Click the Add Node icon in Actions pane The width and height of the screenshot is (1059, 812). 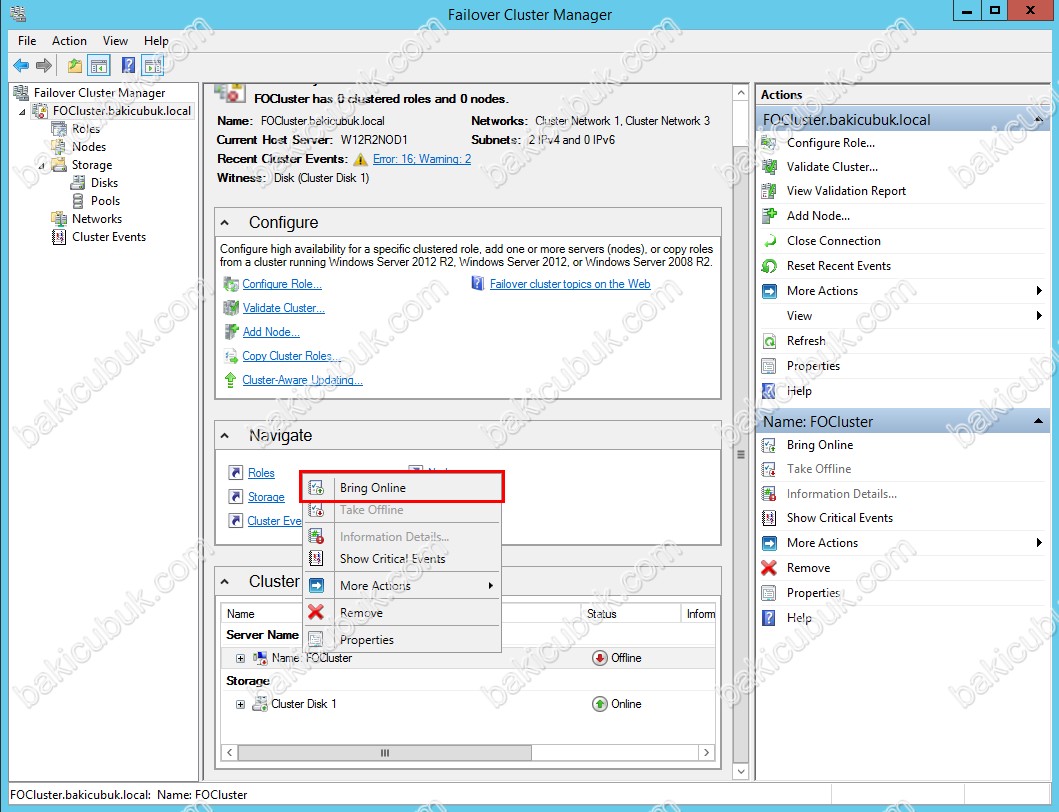tap(769, 216)
